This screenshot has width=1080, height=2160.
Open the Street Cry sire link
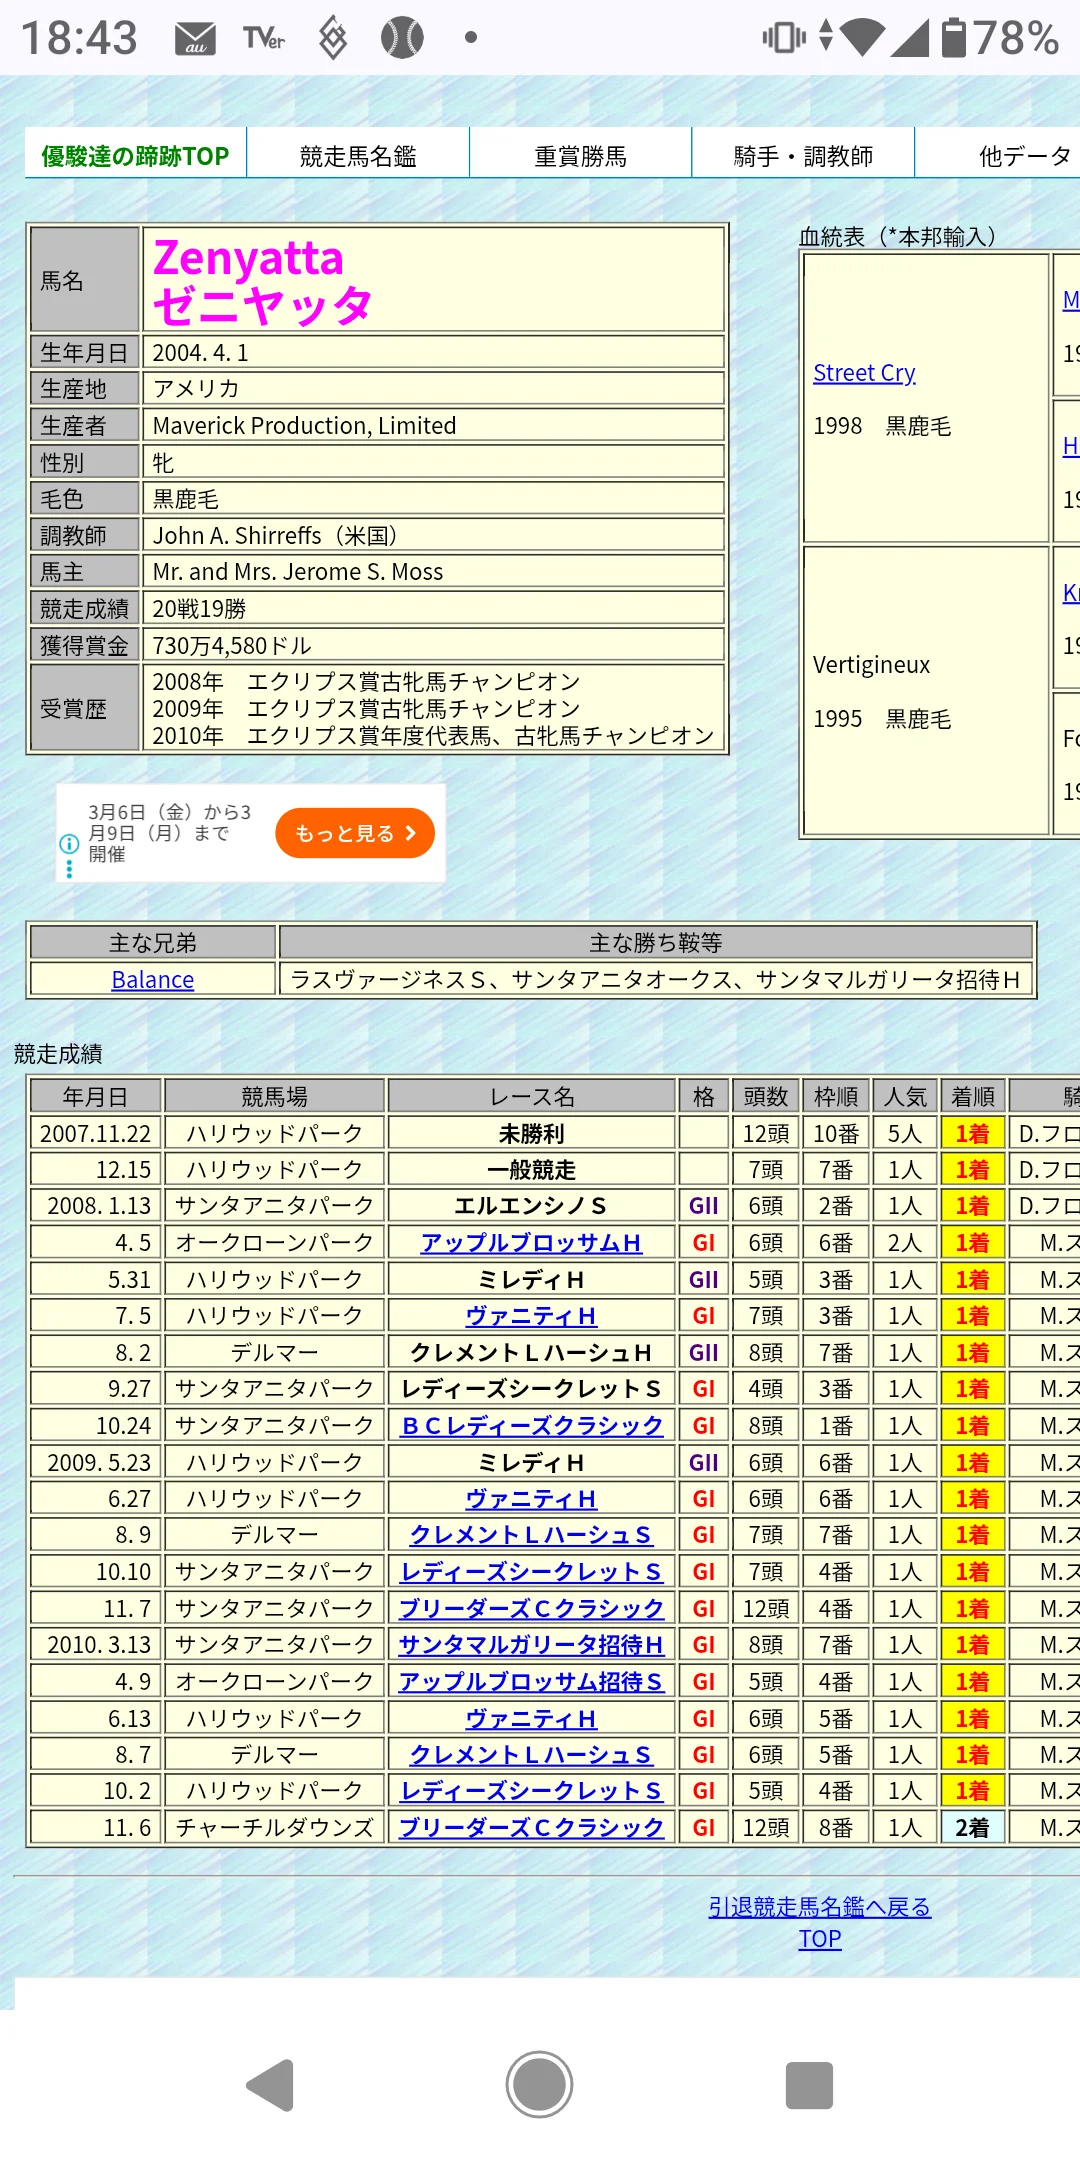coord(864,373)
